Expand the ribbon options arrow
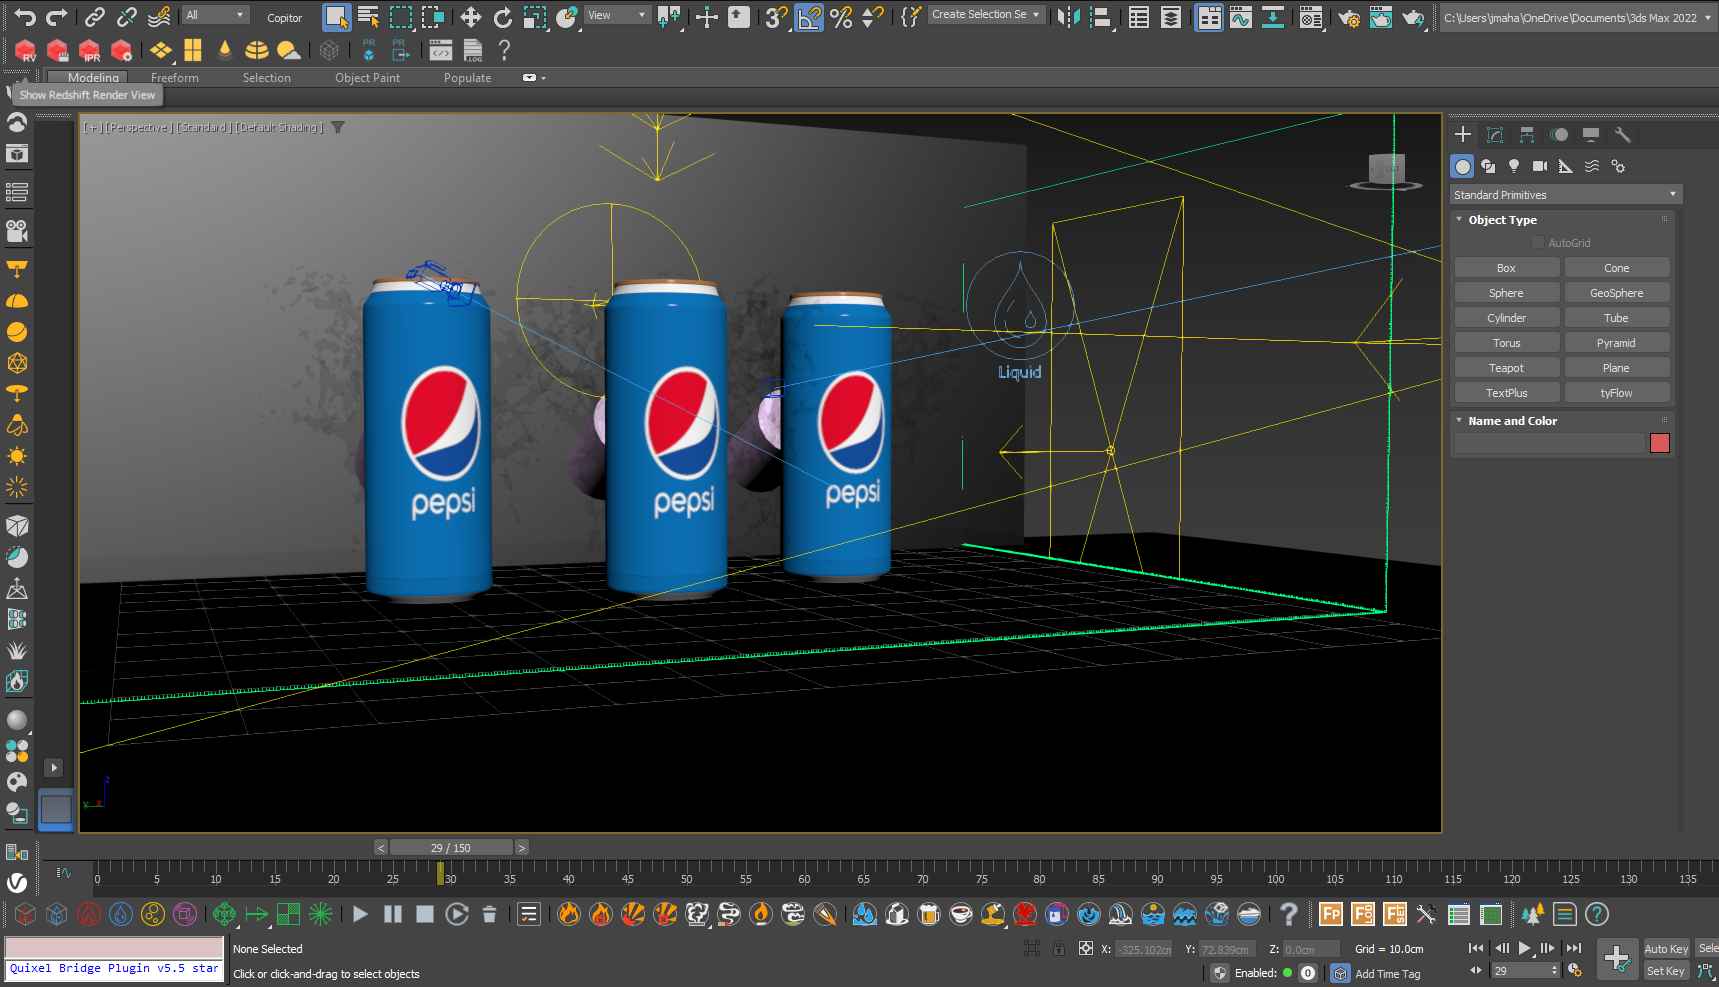 [x=543, y=78]
